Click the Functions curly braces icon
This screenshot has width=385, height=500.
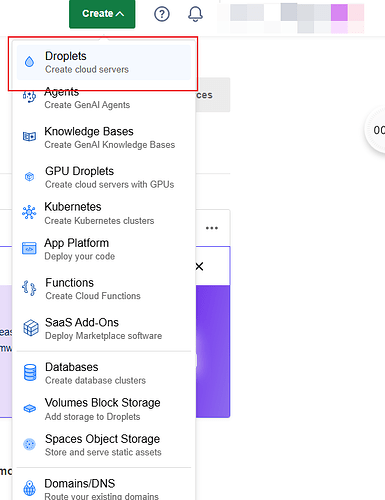[29, 288]
